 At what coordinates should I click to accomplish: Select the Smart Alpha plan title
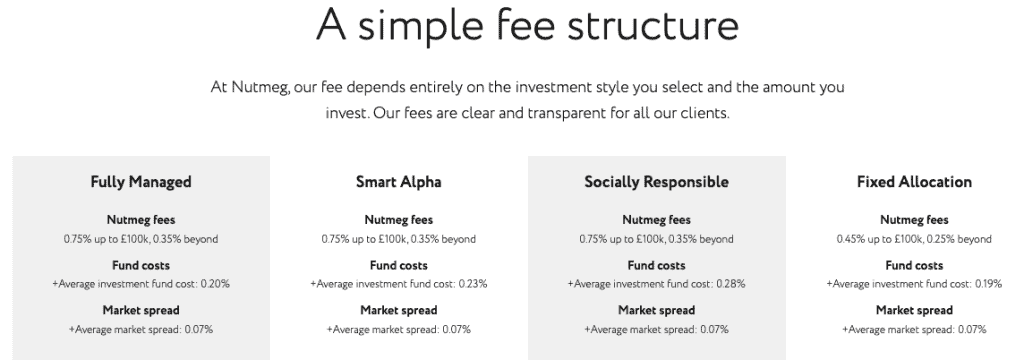(398, 182)
